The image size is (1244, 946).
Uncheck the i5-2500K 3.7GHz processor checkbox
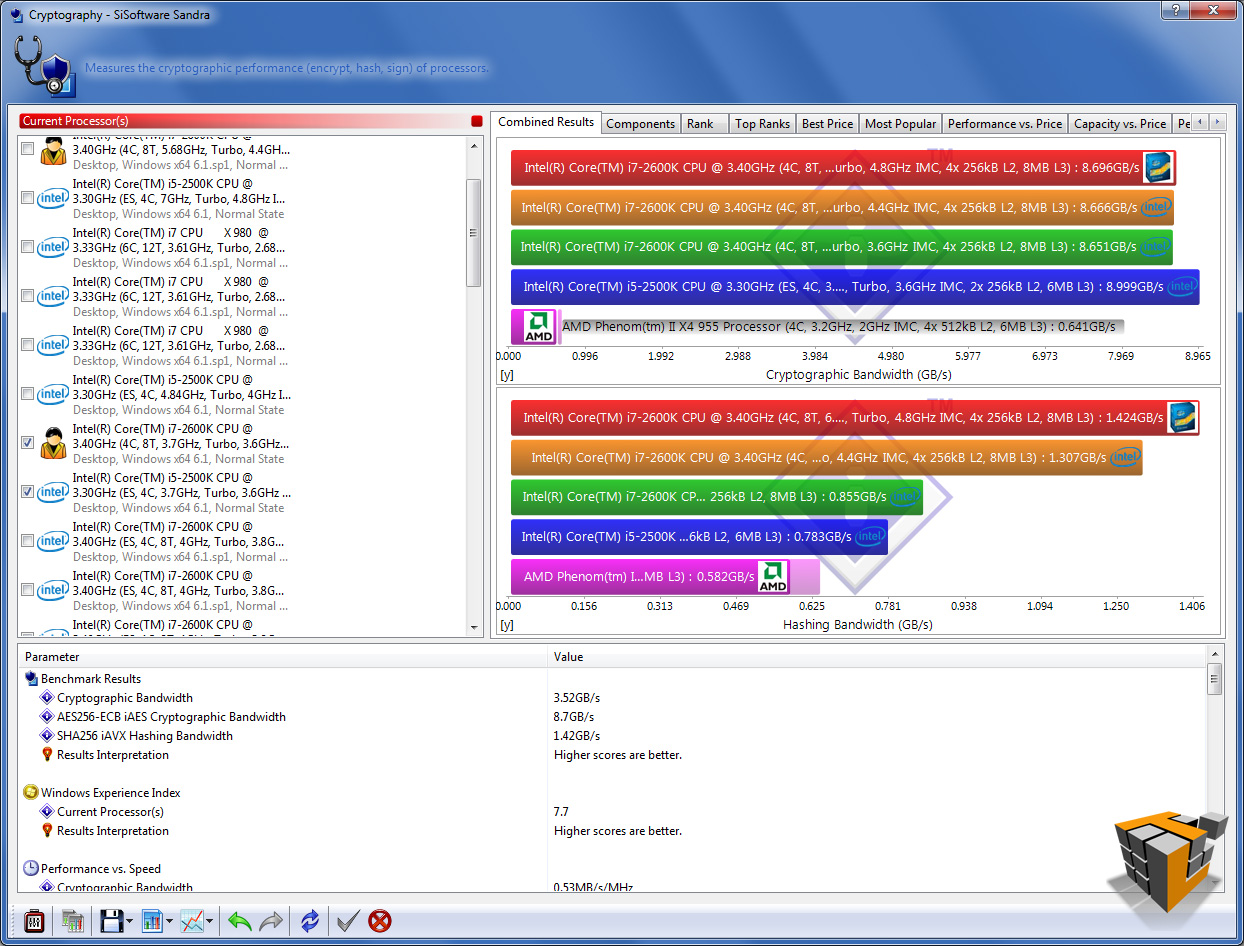point(27,492)
